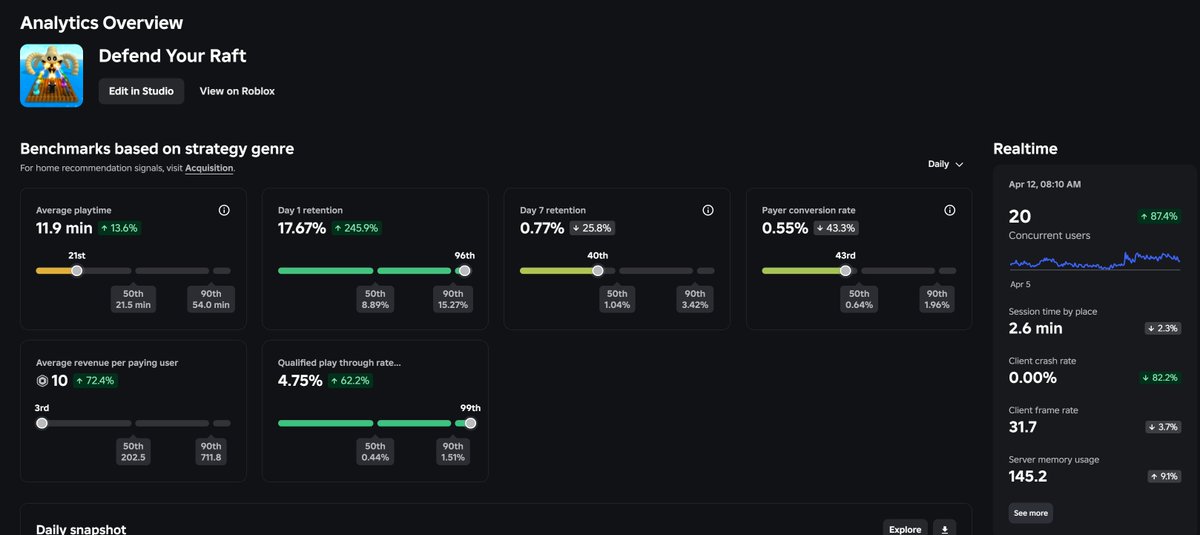Click the 245.9% change badge on Day 1 retention
Screen dimensions: 1200x535
point(357,228)
